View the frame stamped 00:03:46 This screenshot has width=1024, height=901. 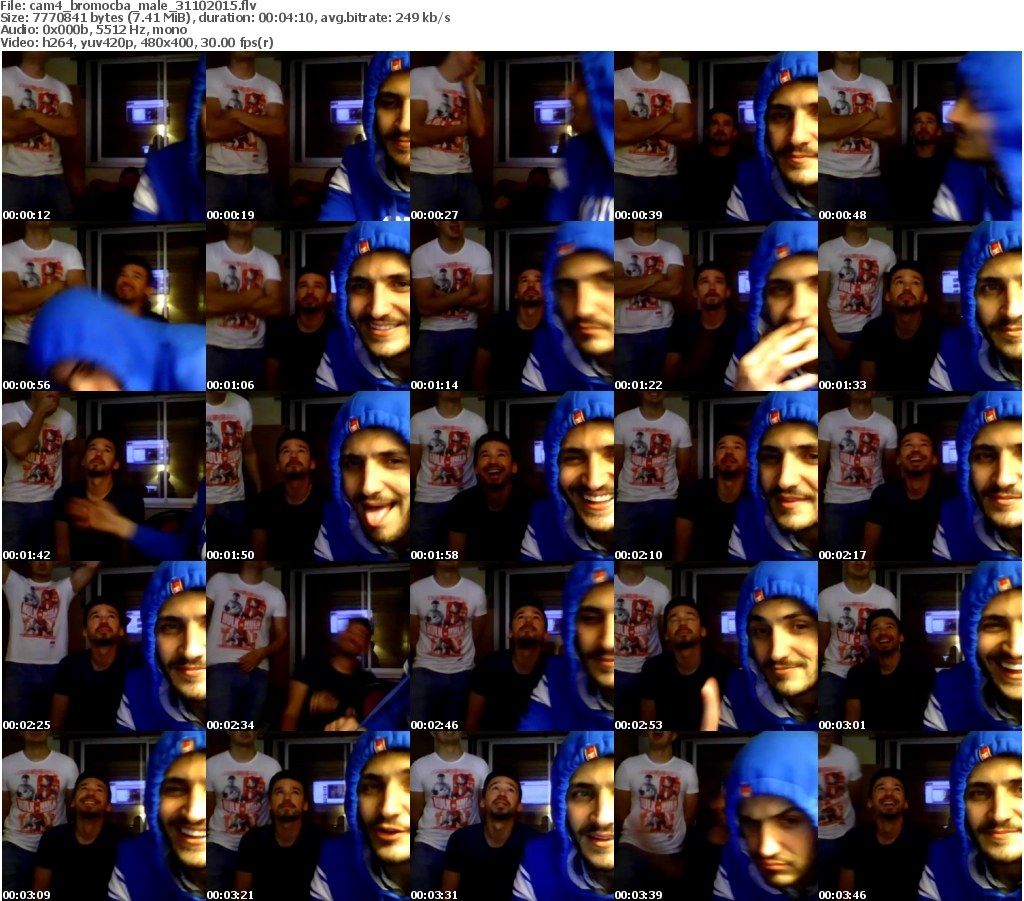920,816
